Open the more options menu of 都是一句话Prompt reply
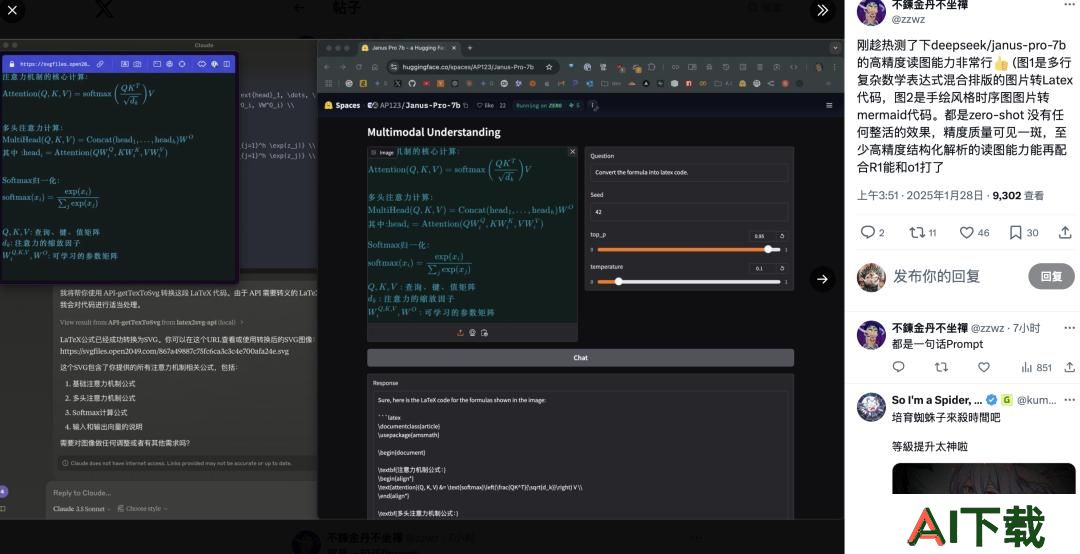The image size is (1080, 554). click(1069, 328)
